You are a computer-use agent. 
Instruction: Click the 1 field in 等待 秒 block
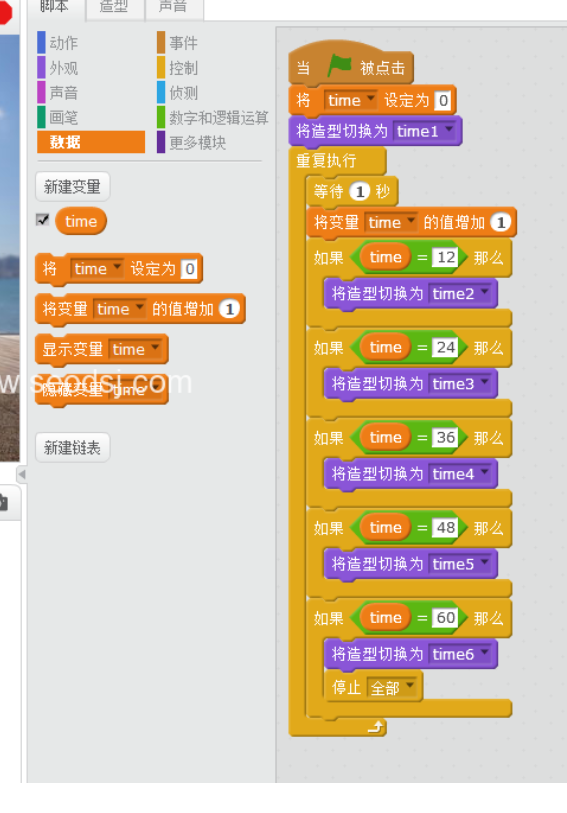click(360, 191)
